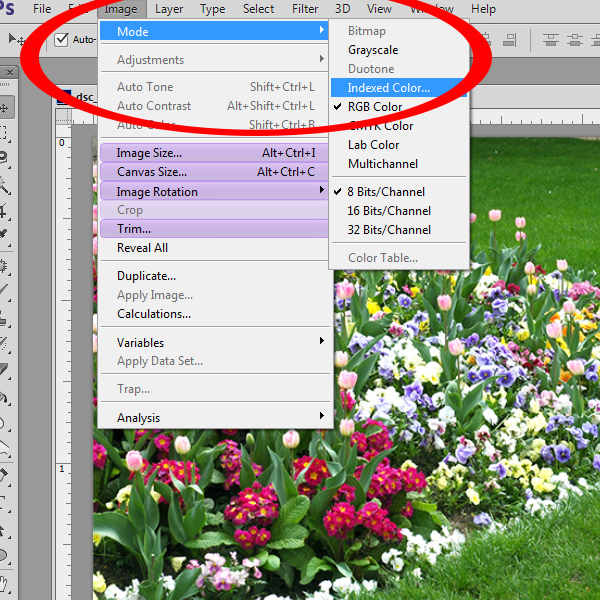Select the Eyedropper tool
The height and width of the screenshot is (600, 600).
pos(4,235)
